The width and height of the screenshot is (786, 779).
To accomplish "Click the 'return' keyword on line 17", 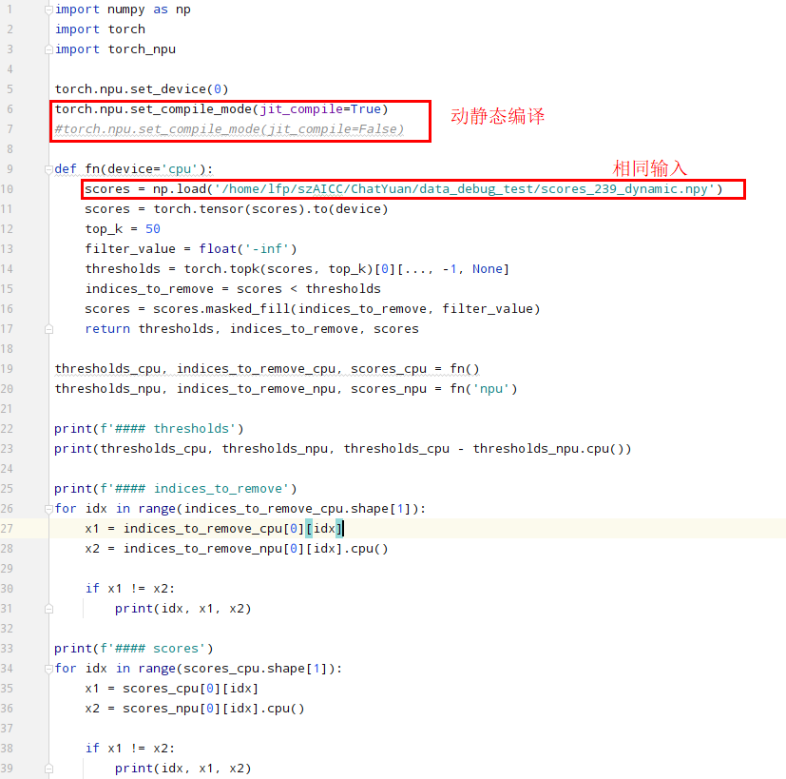I will [x=107, y=329].
